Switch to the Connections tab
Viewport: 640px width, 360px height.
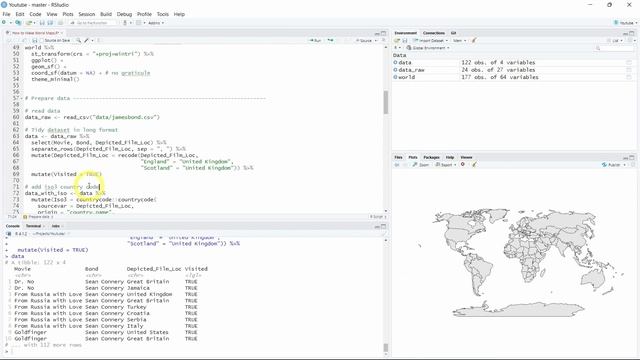coord(433,33)
